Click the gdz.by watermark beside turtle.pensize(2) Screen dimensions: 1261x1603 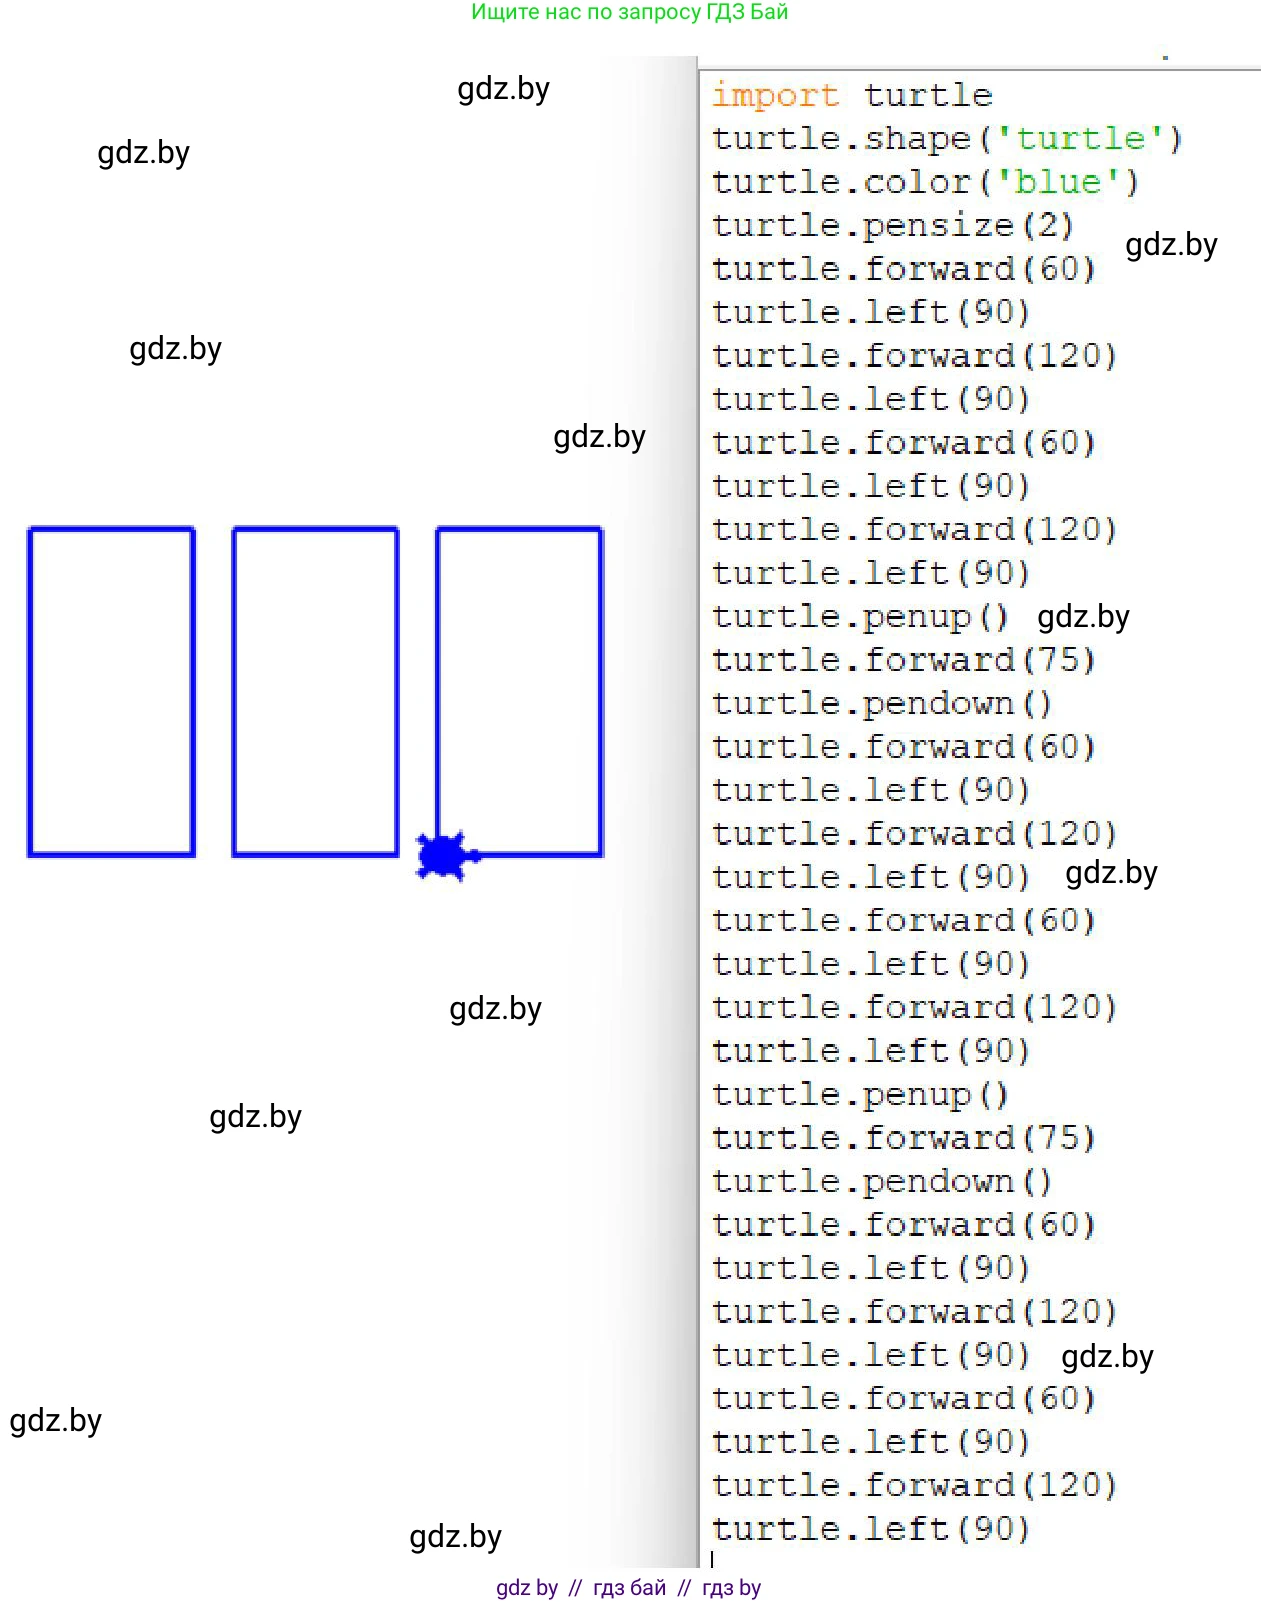[1171, 245]
